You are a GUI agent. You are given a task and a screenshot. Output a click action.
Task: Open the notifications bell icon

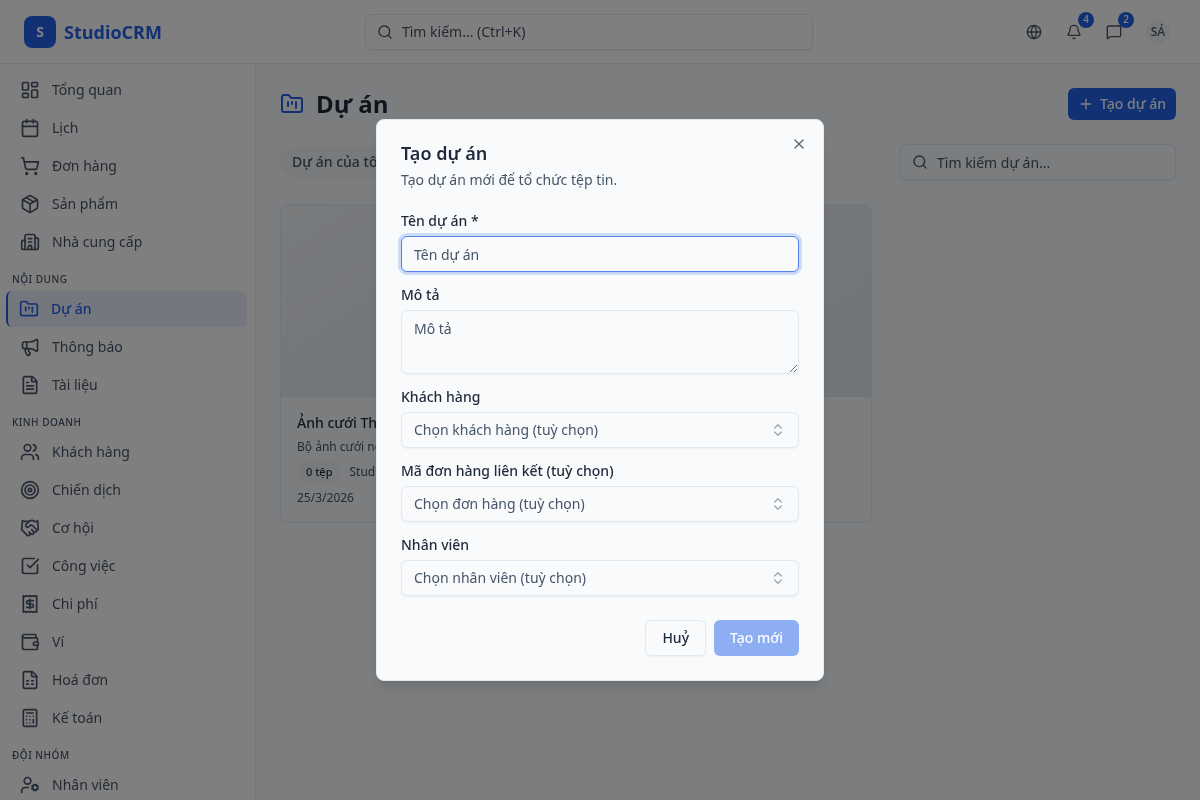[1074, 32]
